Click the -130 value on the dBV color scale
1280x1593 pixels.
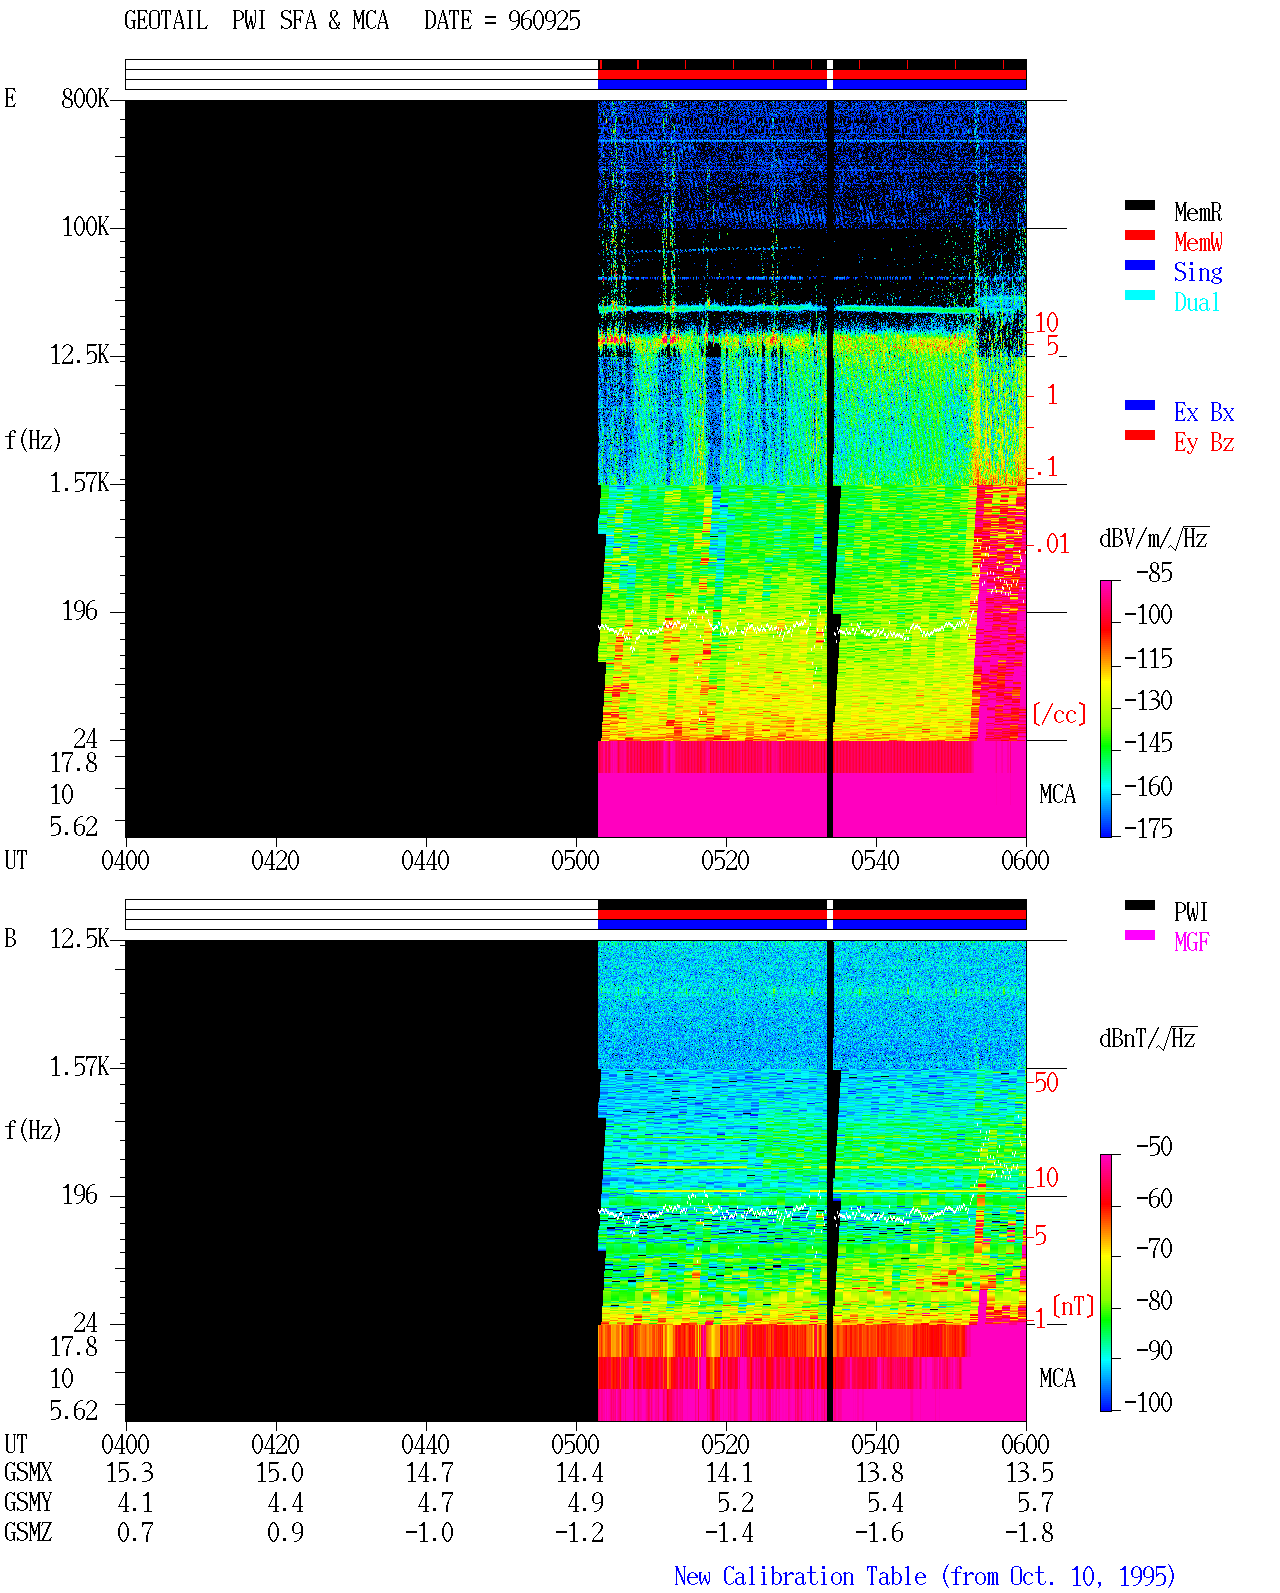[1148, 701]
